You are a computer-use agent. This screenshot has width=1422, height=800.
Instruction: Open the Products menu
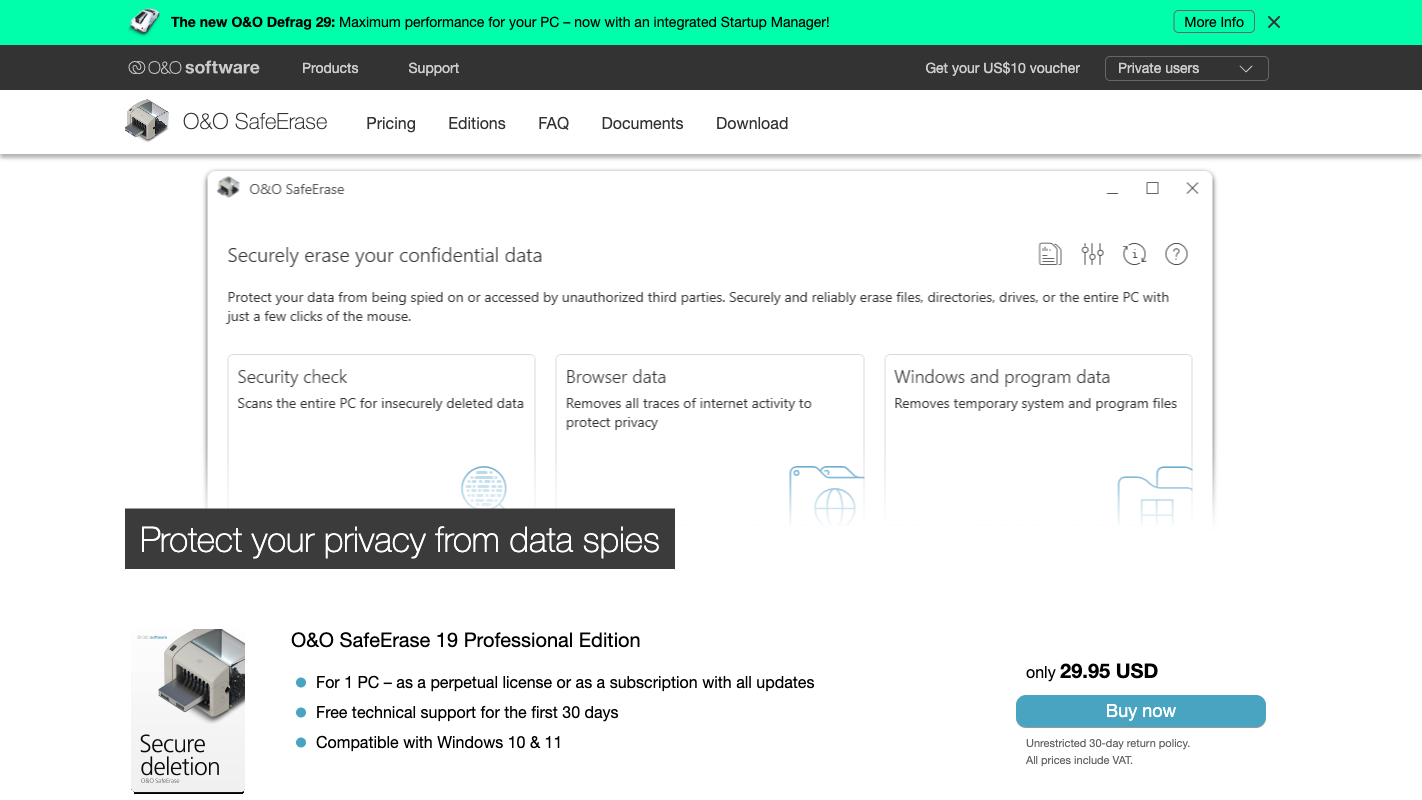(330, 68)
